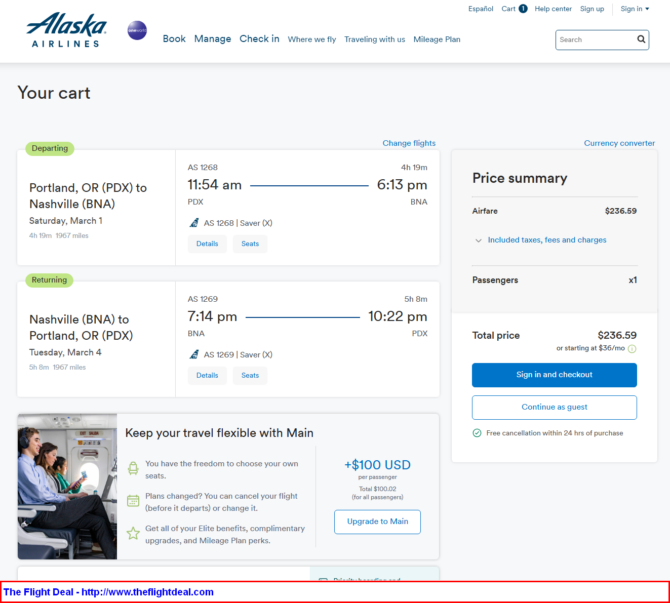670x603 pixels.
Task: Click the Passengers x1 row
Action: point(554,280)
